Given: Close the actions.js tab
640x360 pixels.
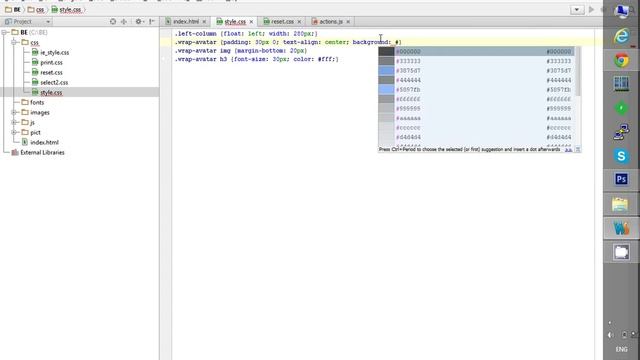Looking at the screenshot, I should [x=348, y=22].
